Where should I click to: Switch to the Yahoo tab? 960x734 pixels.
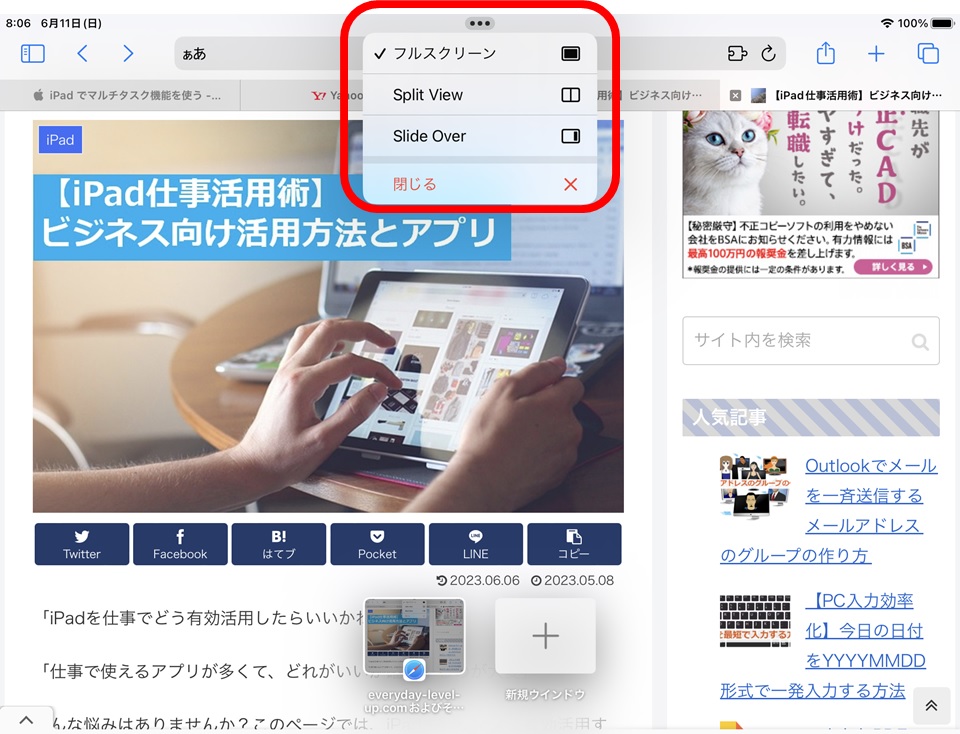coord(337,95)
